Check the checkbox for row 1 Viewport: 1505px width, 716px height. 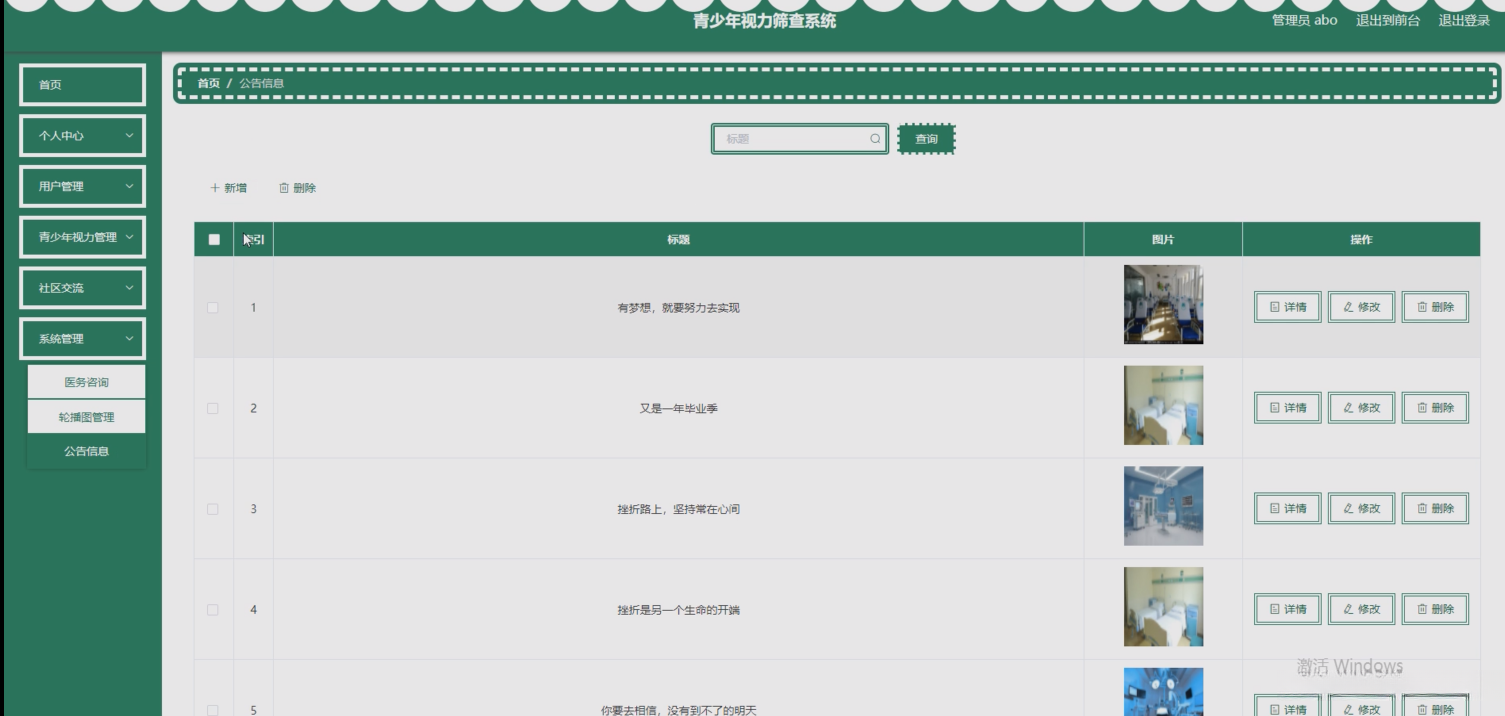213,307
